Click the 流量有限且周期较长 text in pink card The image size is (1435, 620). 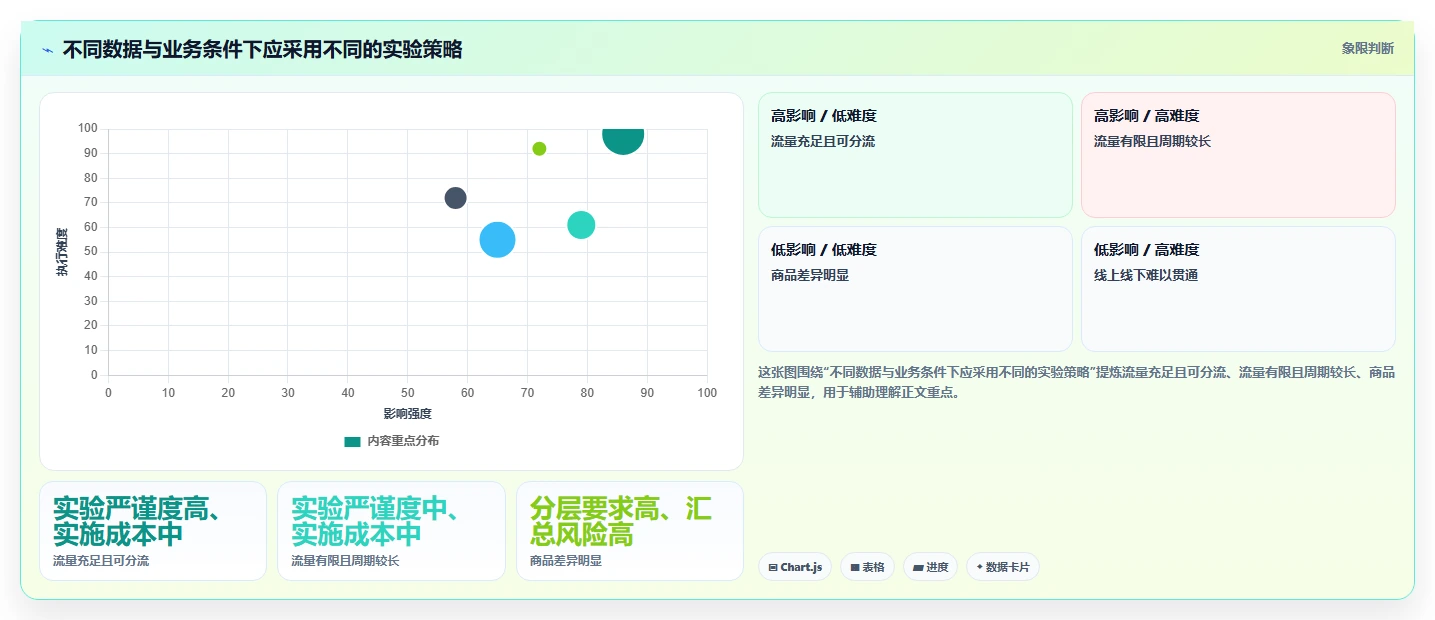point(1152,141)
